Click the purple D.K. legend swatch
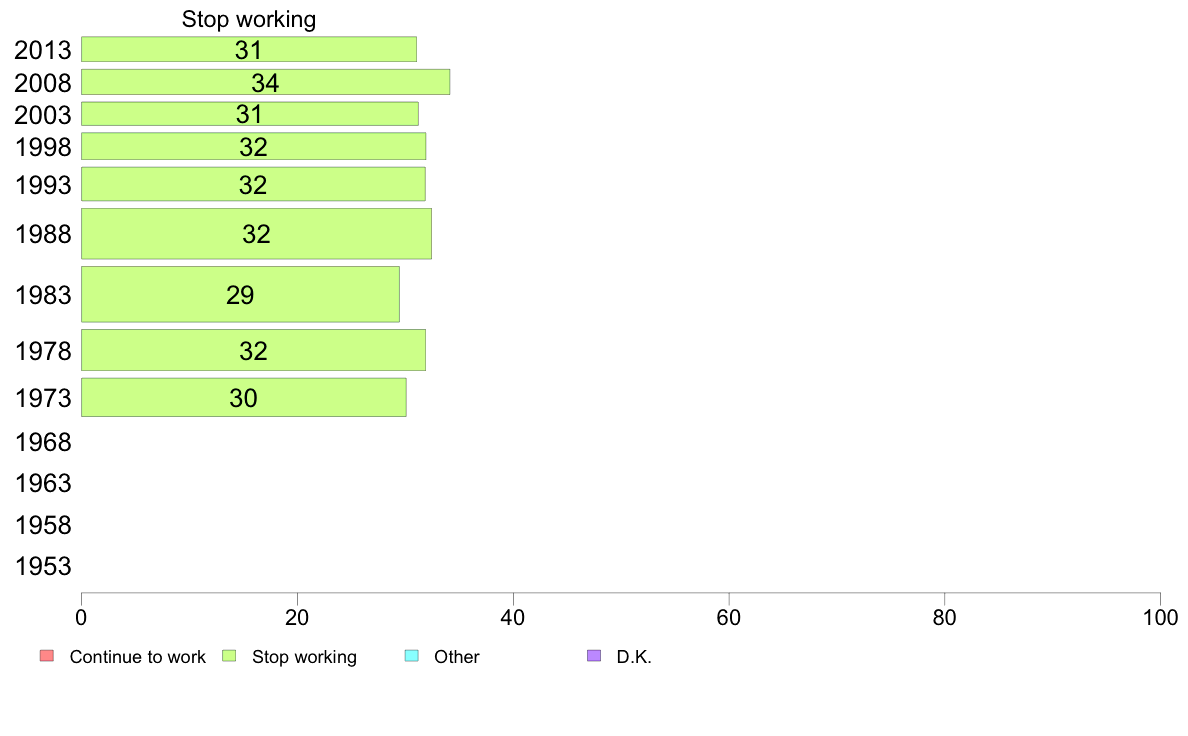Image resolution: width=1188 pixels, height=736 pixels. click(594, 656)
